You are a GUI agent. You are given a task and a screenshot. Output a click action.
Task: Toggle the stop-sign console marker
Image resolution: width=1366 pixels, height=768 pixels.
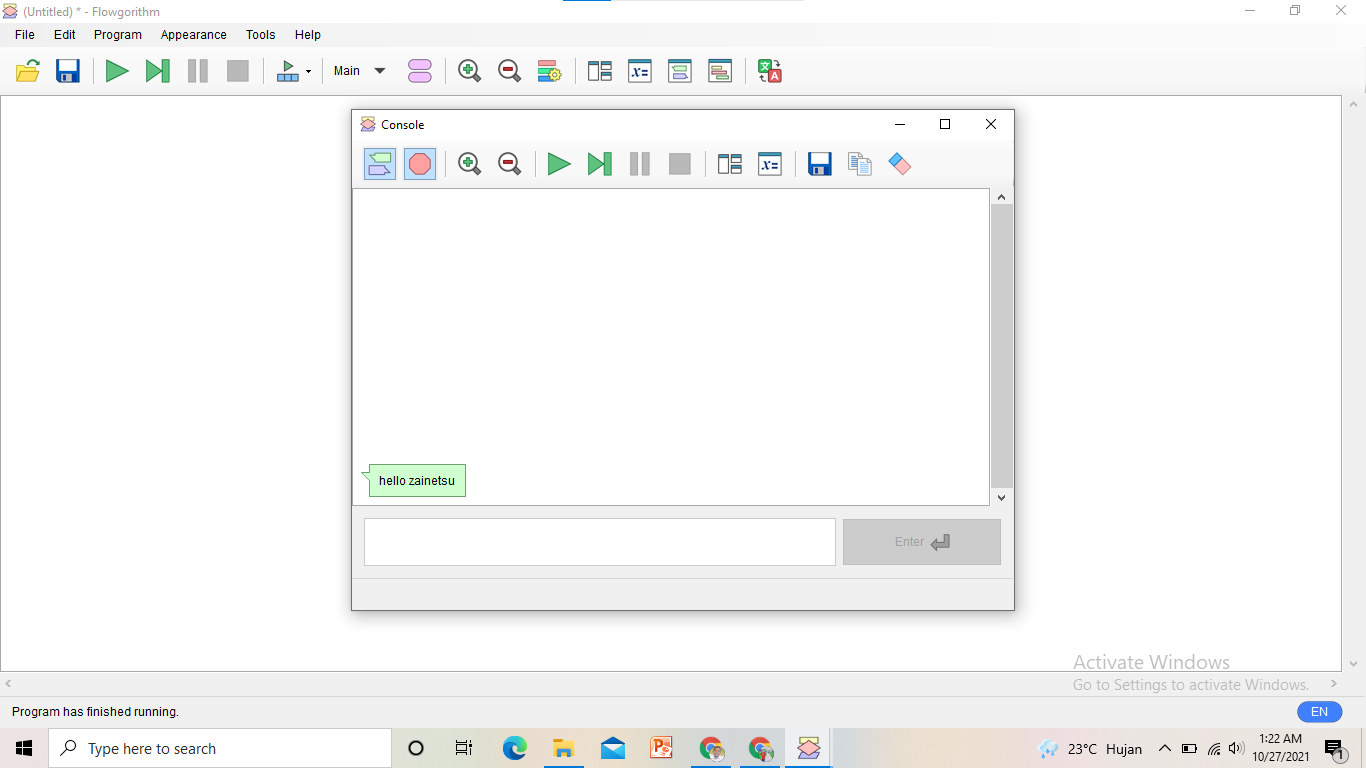click(x=419, y=164)
